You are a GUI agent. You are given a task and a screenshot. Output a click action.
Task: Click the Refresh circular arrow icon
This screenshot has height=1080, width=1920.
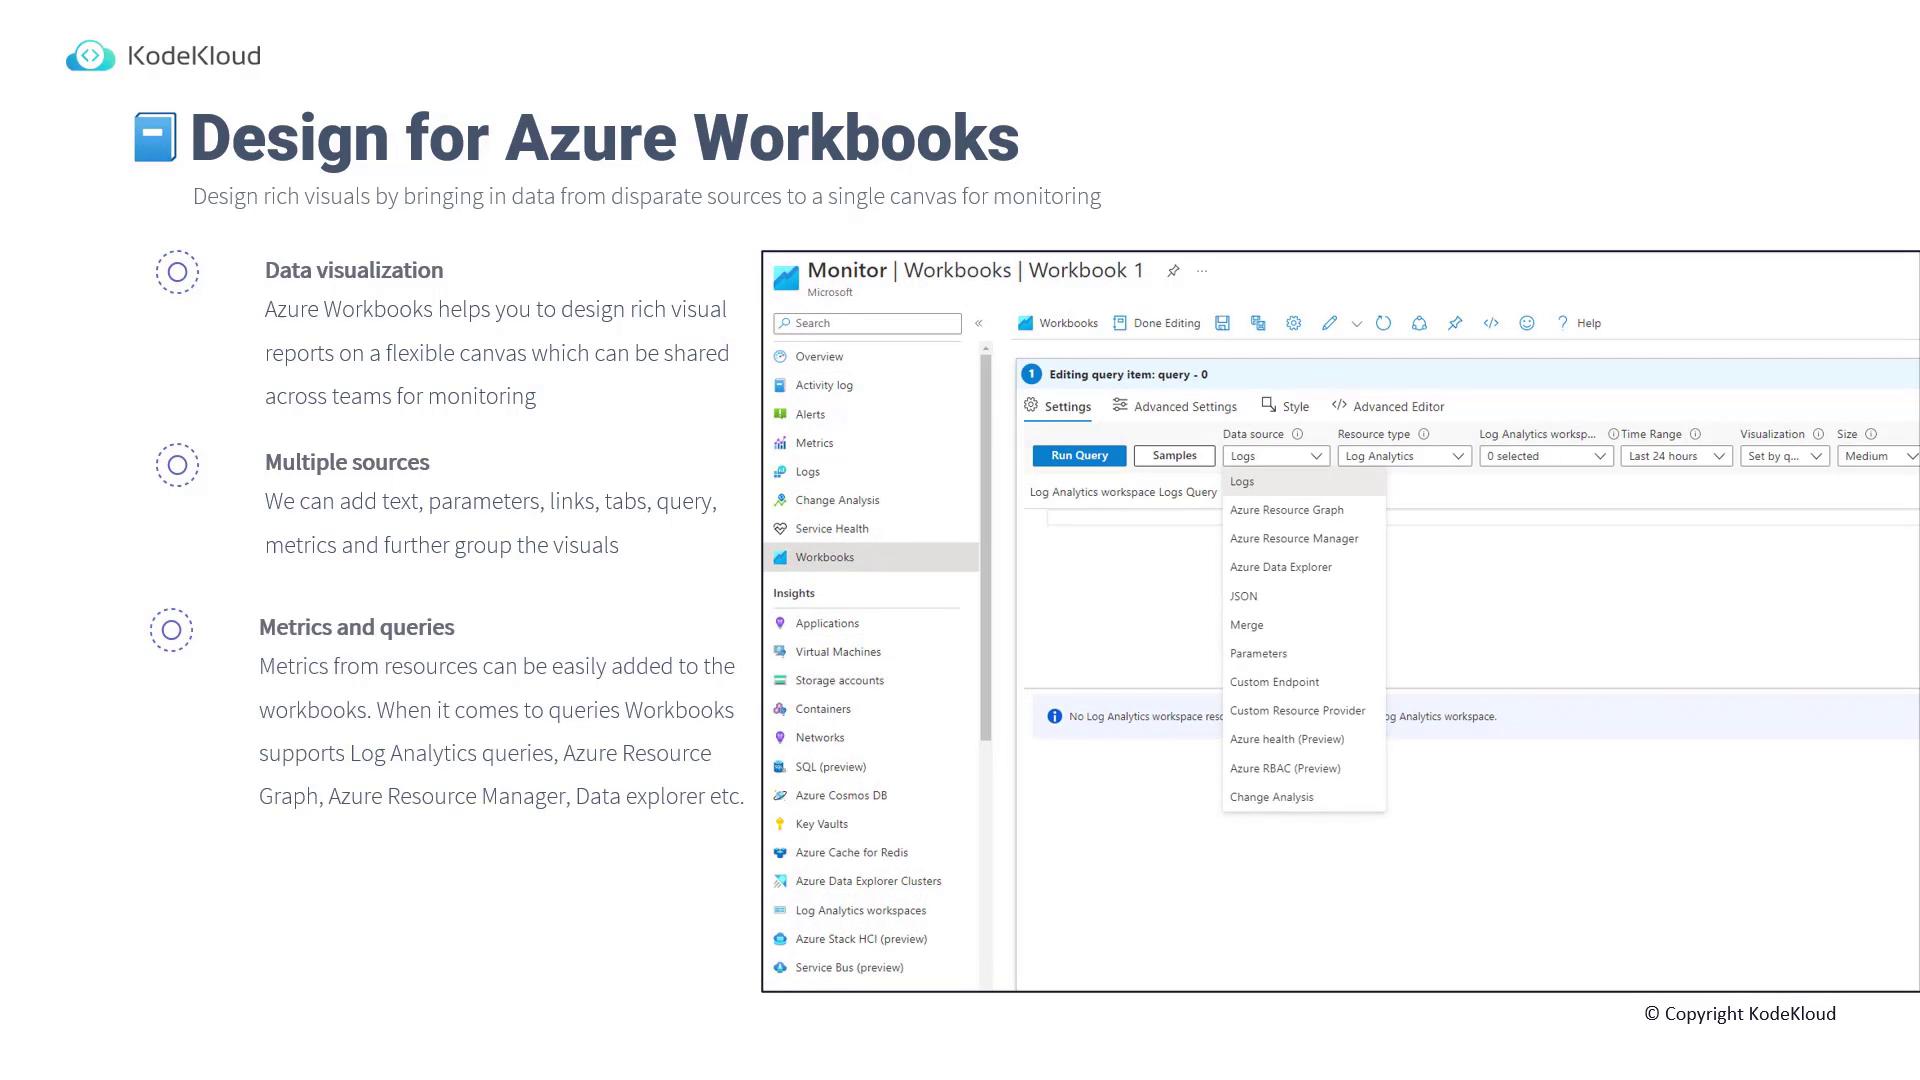1383,323
